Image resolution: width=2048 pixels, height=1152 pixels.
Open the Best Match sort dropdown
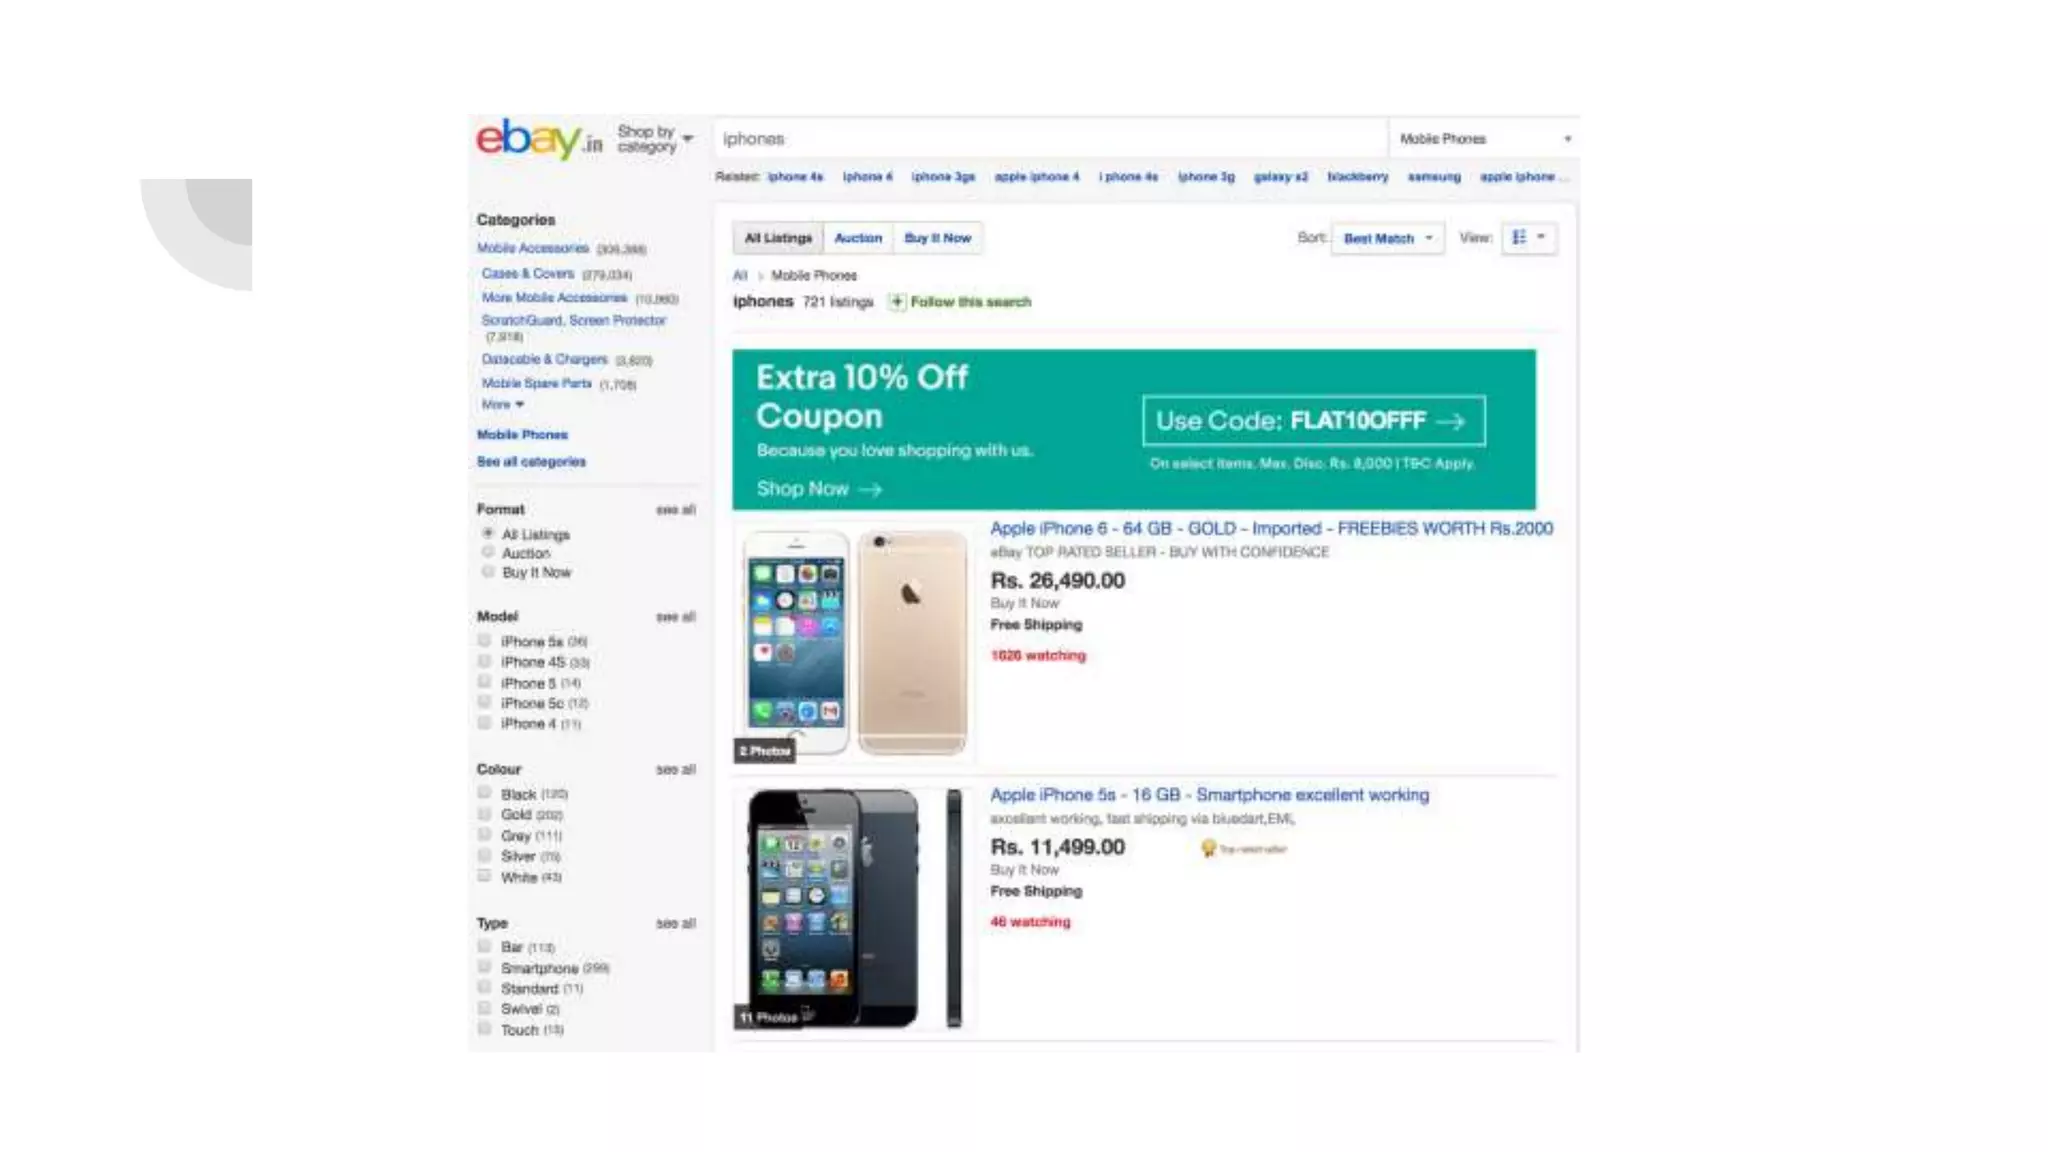1387,238
